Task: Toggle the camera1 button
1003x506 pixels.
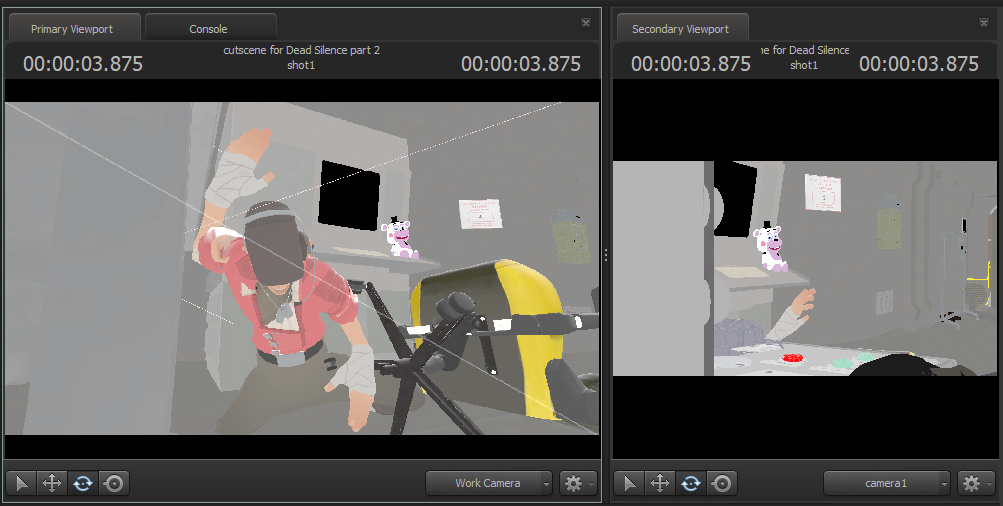Action: [x=882, y=483]
